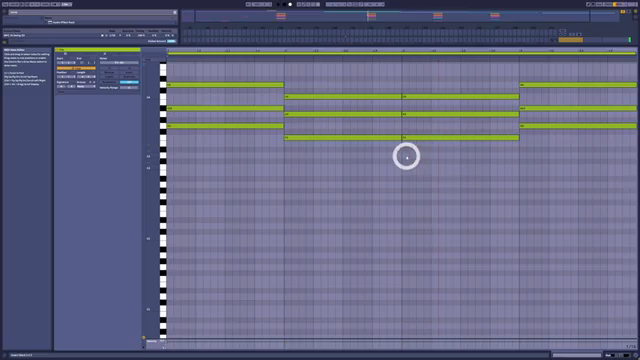The height and width of the screenshot is (360, 640).
Task: Click the blue button beside Randomize
Action: pos(129,82)
